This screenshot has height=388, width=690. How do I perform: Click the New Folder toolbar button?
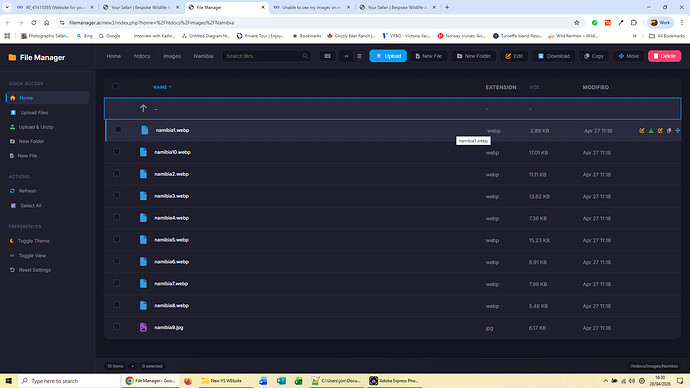tap(473, 56)
